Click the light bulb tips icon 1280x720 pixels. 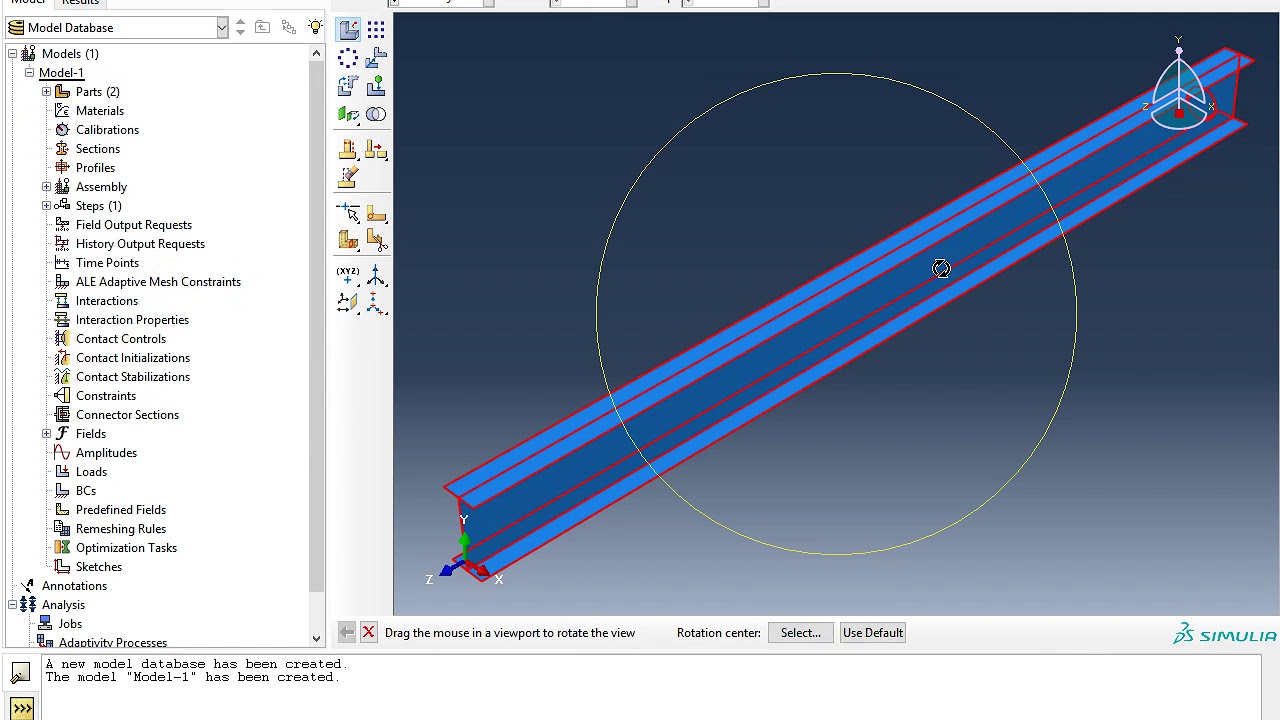tap(315, 27)
